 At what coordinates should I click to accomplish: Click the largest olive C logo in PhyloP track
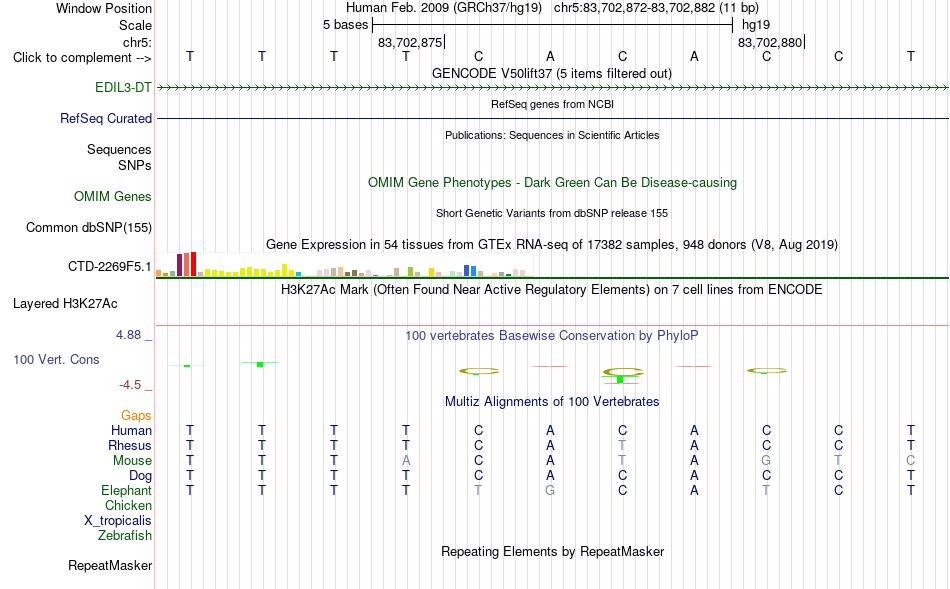[623, 372]
